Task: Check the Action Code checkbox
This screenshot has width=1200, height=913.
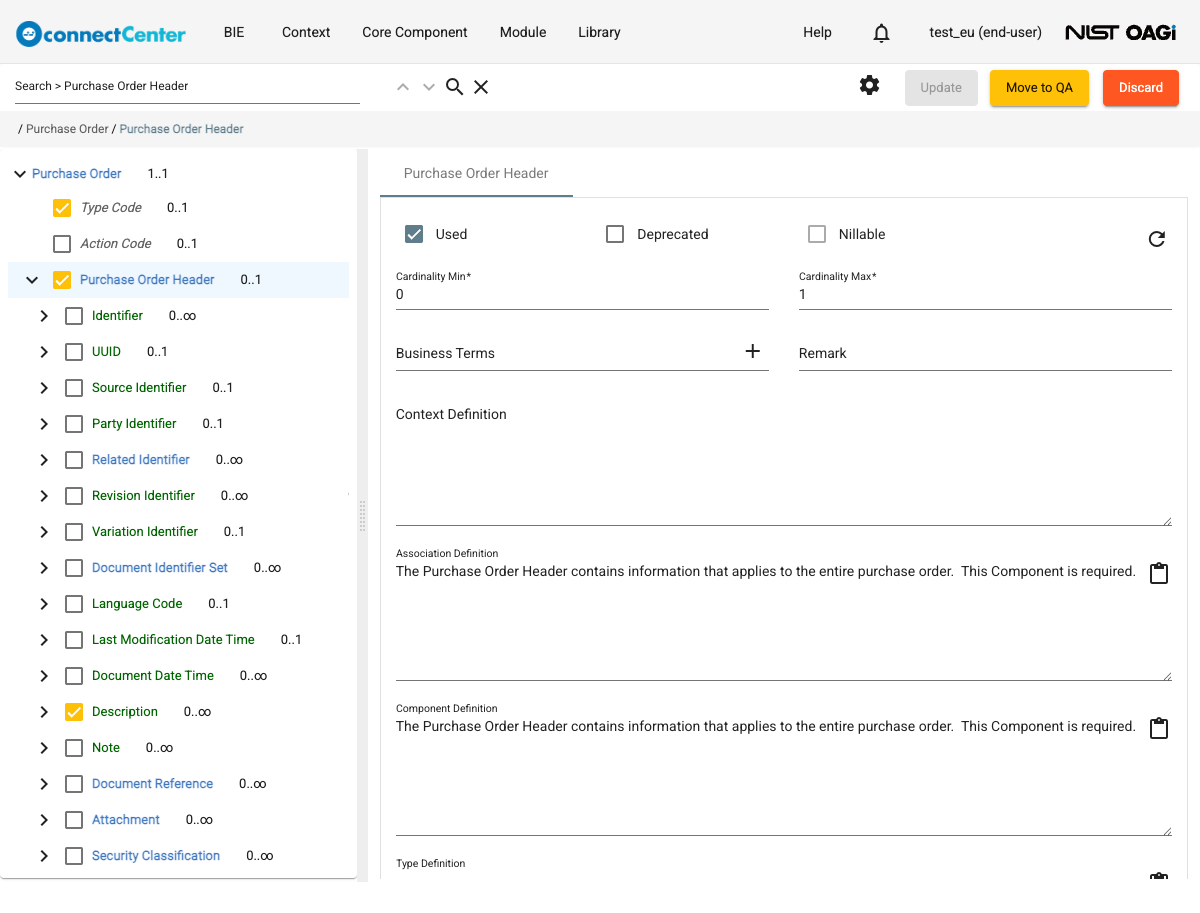Action: click(62, 244)
